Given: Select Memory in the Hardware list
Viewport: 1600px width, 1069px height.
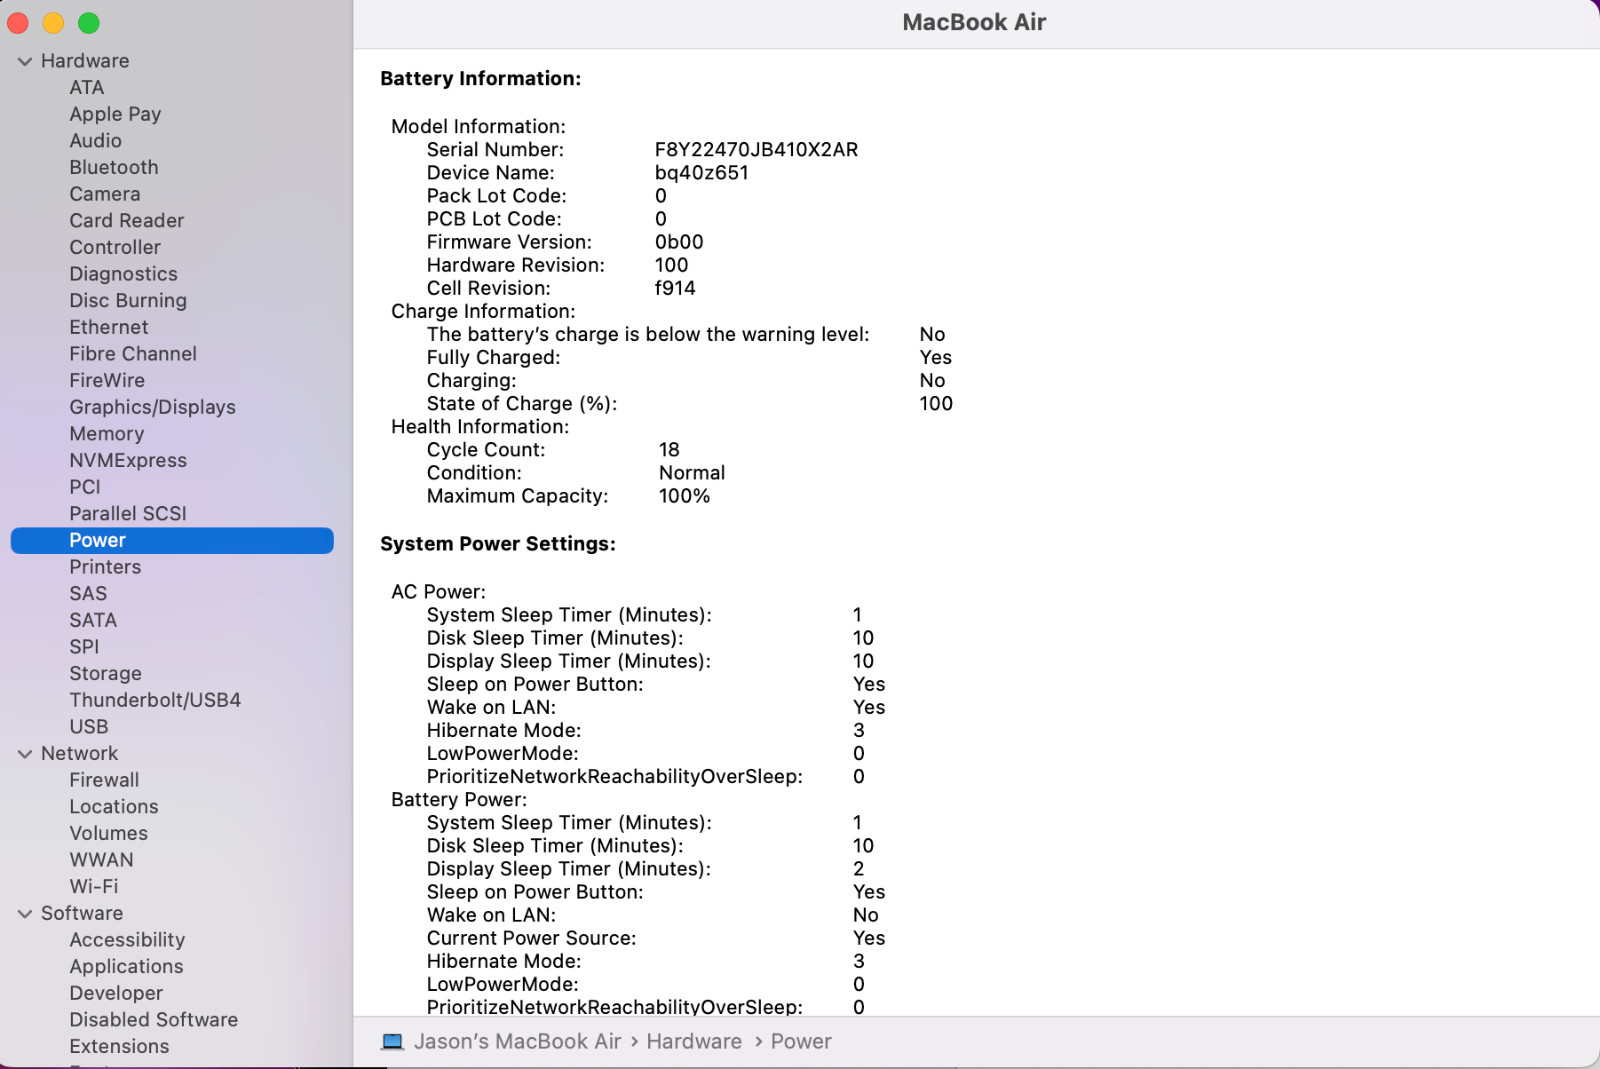Looking at the screenshot, I should pos(106,434).
